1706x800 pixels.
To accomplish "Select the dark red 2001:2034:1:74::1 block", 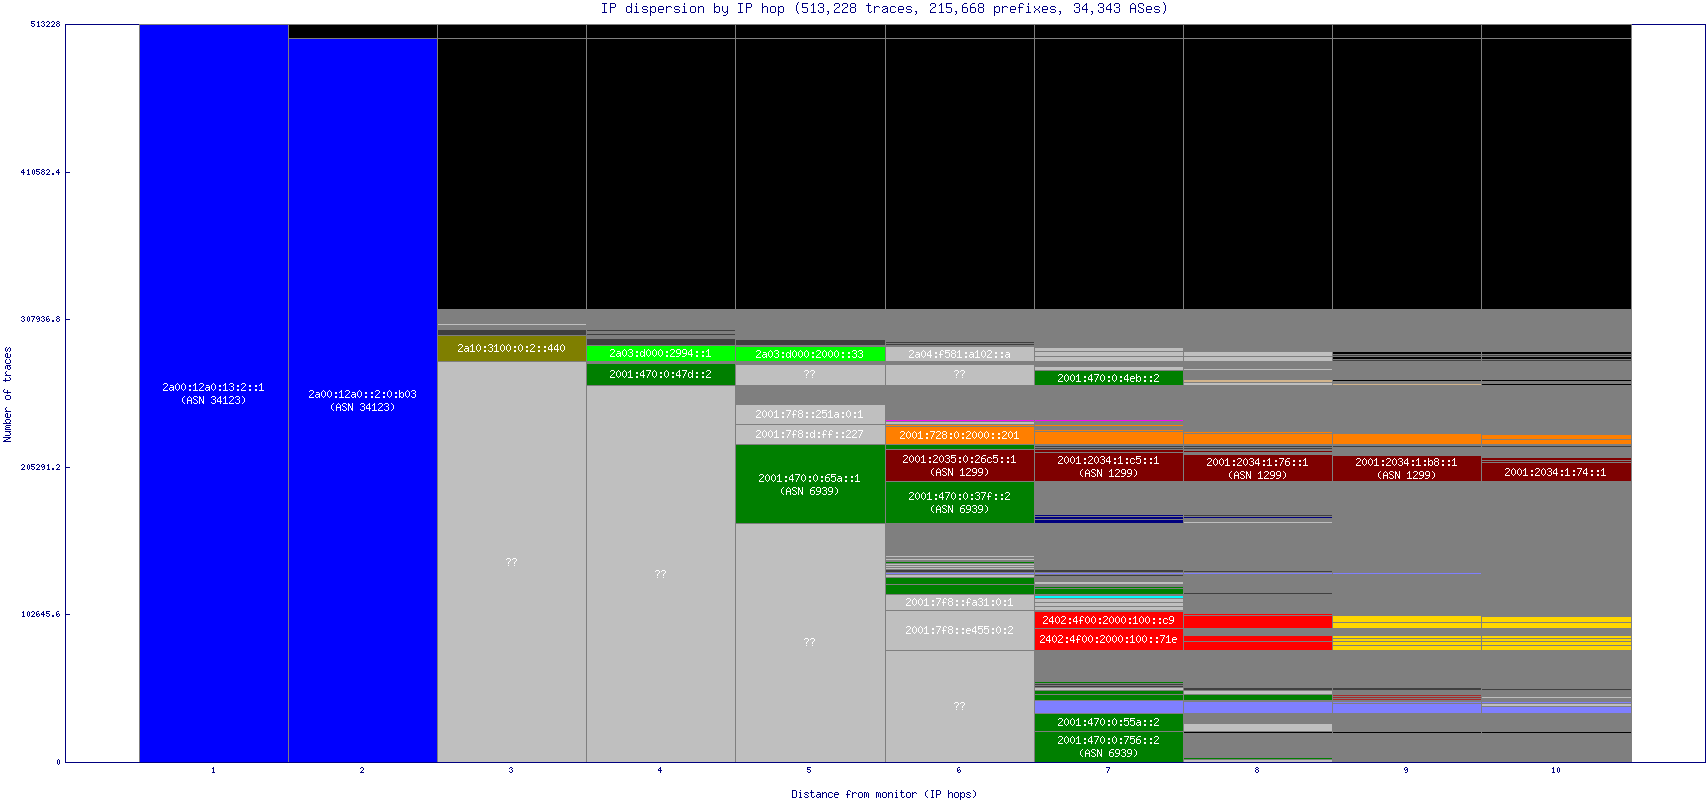I will click(1555, 472).
